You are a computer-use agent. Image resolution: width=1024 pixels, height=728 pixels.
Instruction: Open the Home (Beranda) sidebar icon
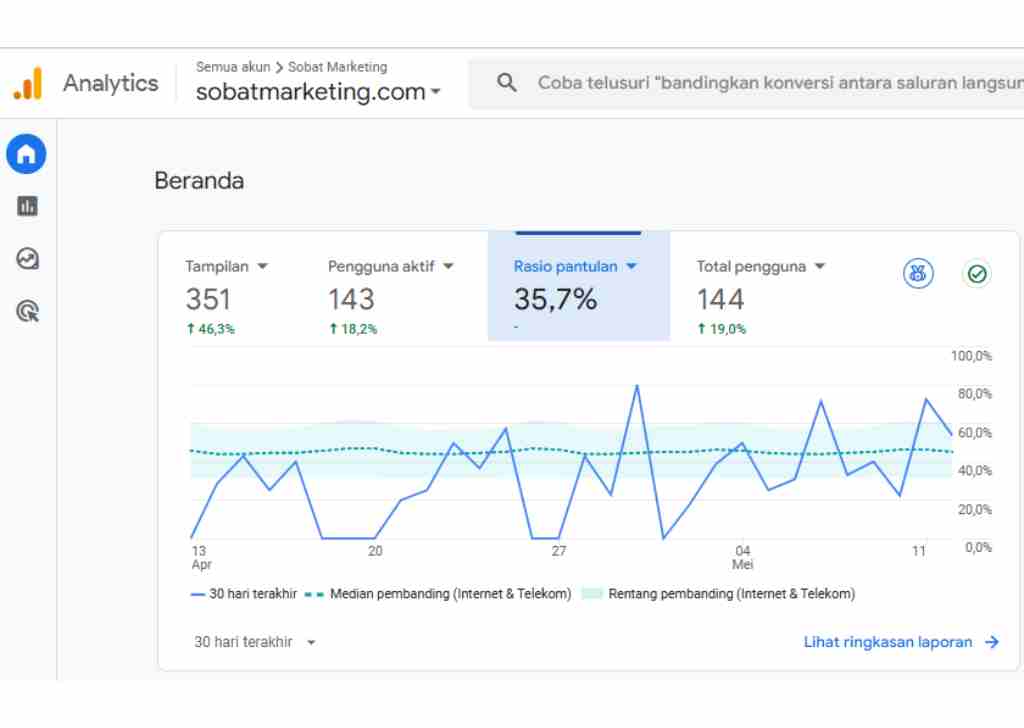pyautogui.click(x=27, y=154)
